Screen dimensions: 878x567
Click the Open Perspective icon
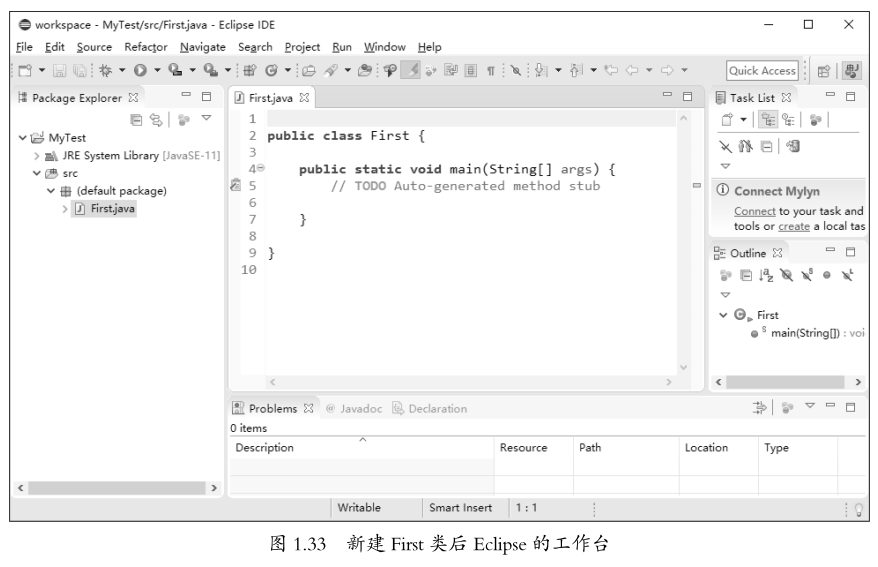pyautogui.click(x=824, y=71)
